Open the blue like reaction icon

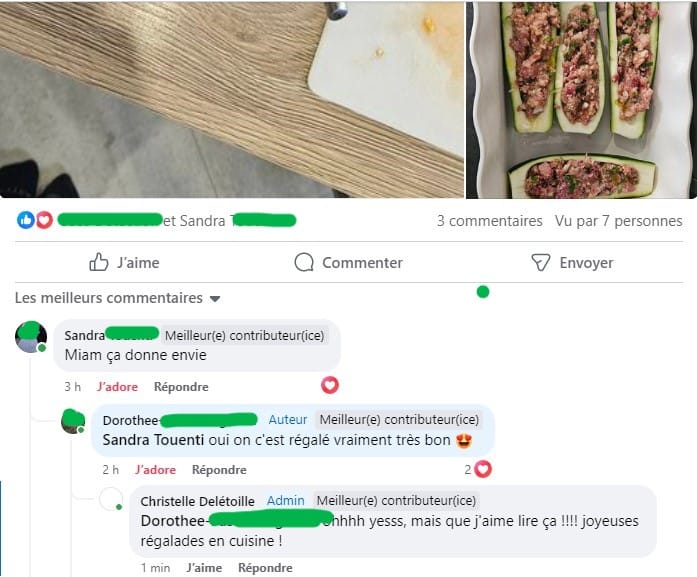coord(26,220)
